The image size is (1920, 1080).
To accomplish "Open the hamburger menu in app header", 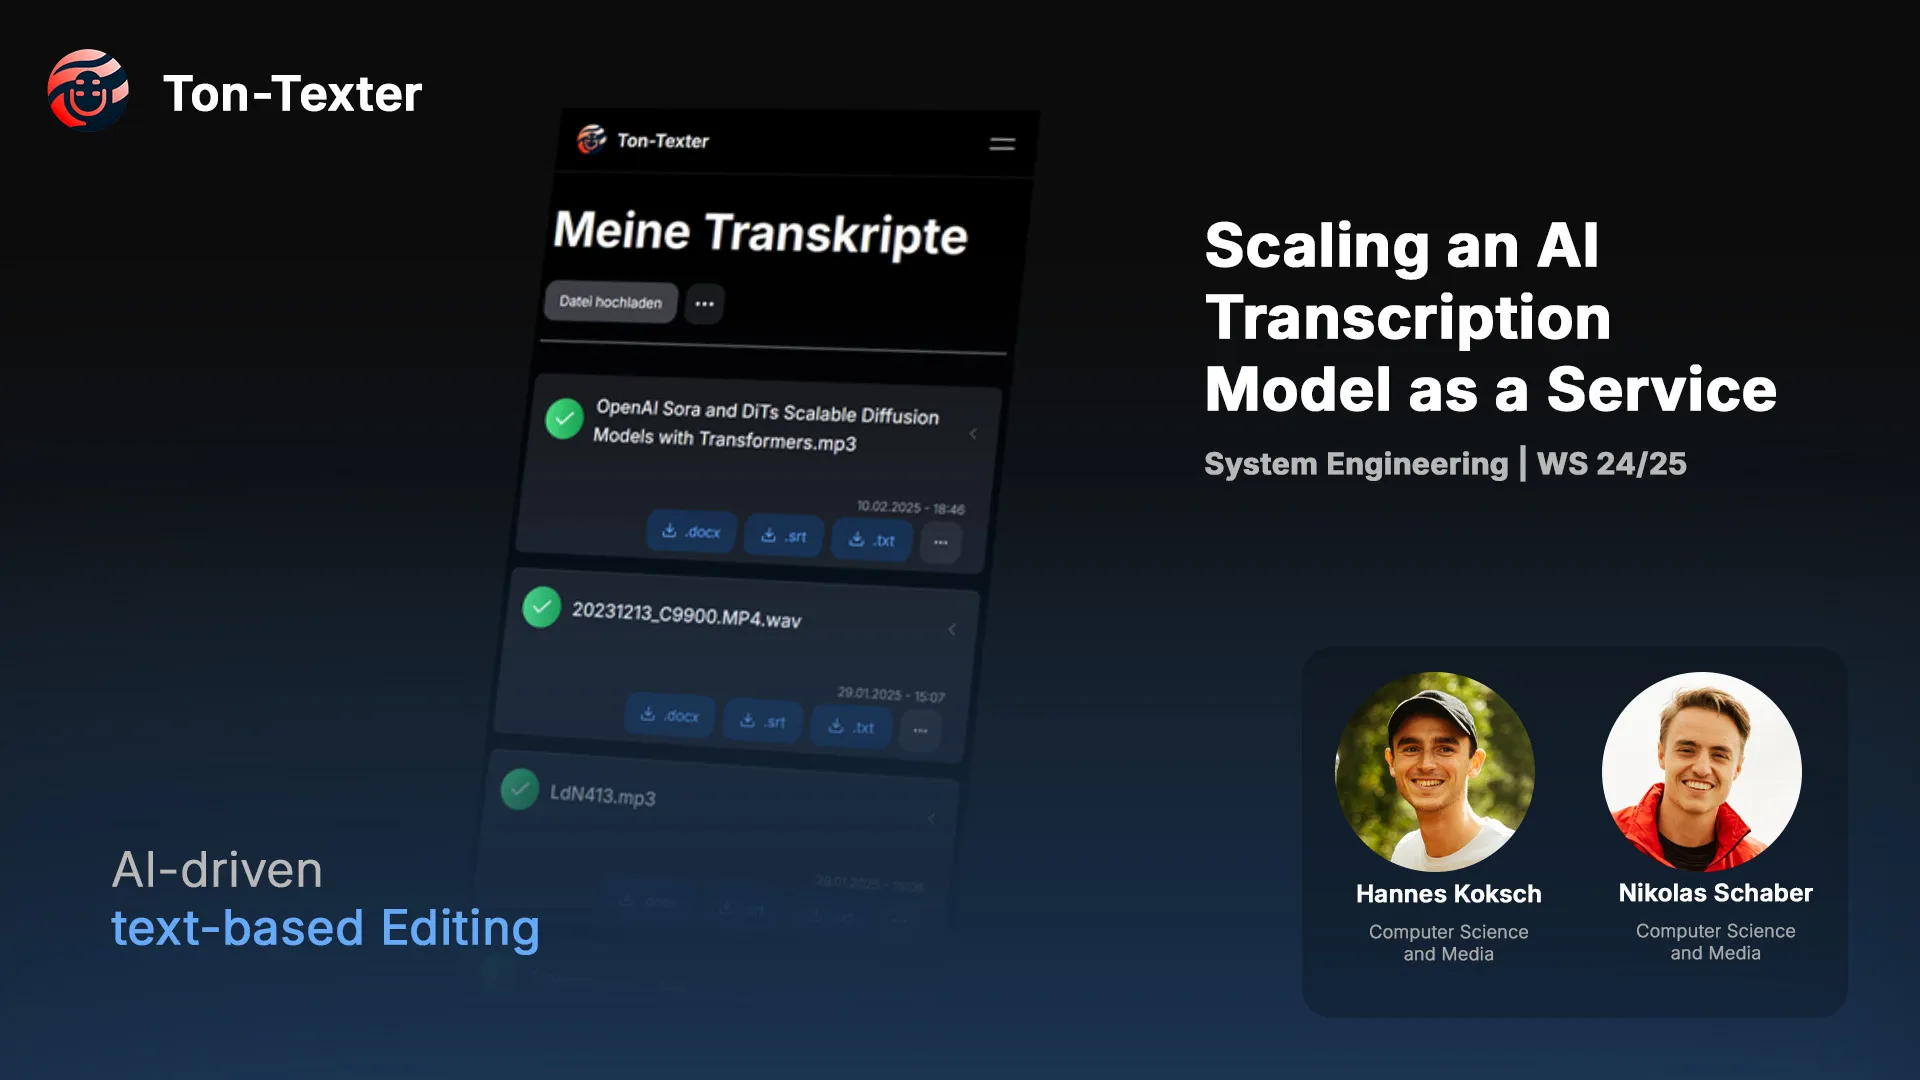I will tap(1002, 145).
